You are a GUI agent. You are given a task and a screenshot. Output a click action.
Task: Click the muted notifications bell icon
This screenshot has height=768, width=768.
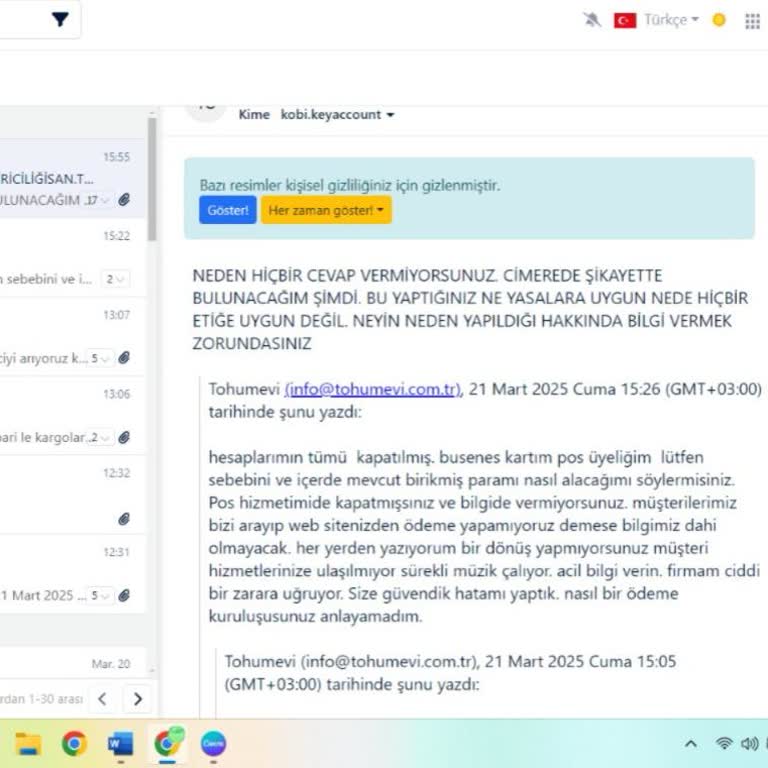592,20
